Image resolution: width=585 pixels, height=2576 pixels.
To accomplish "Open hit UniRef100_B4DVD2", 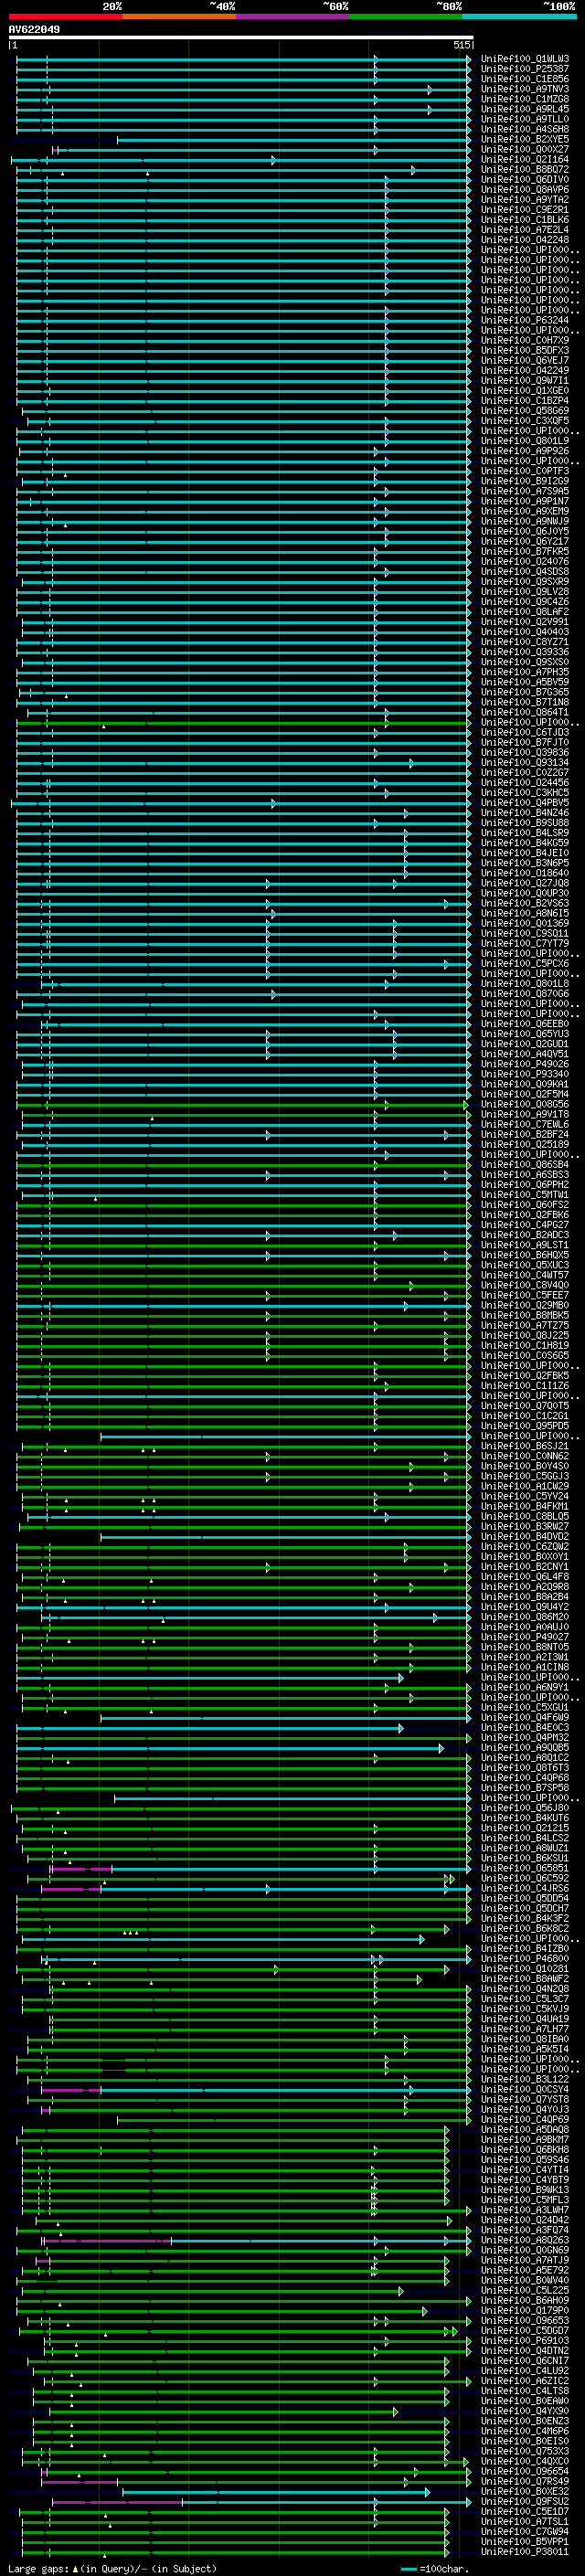I will pos(525,1536).
